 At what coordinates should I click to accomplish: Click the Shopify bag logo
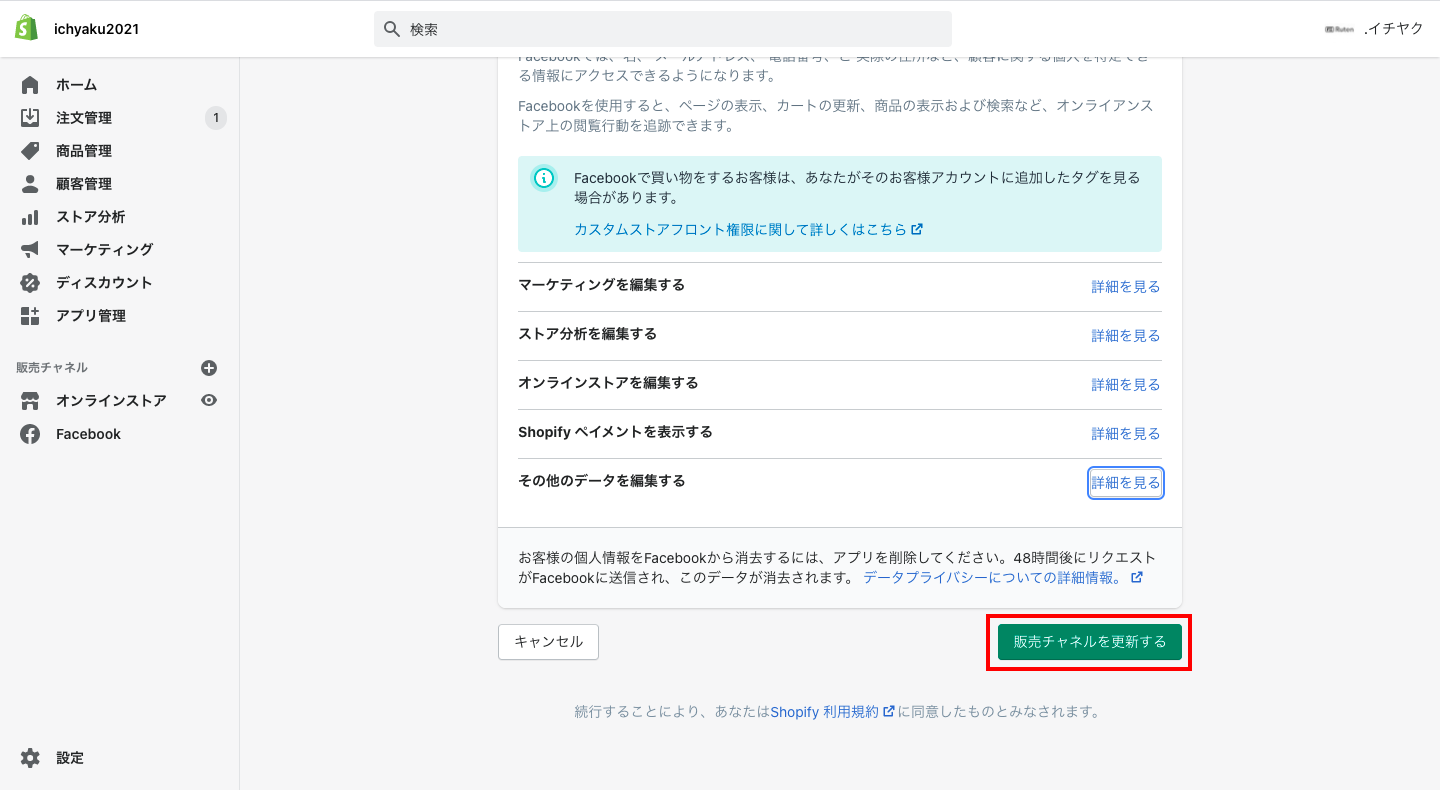26,28
